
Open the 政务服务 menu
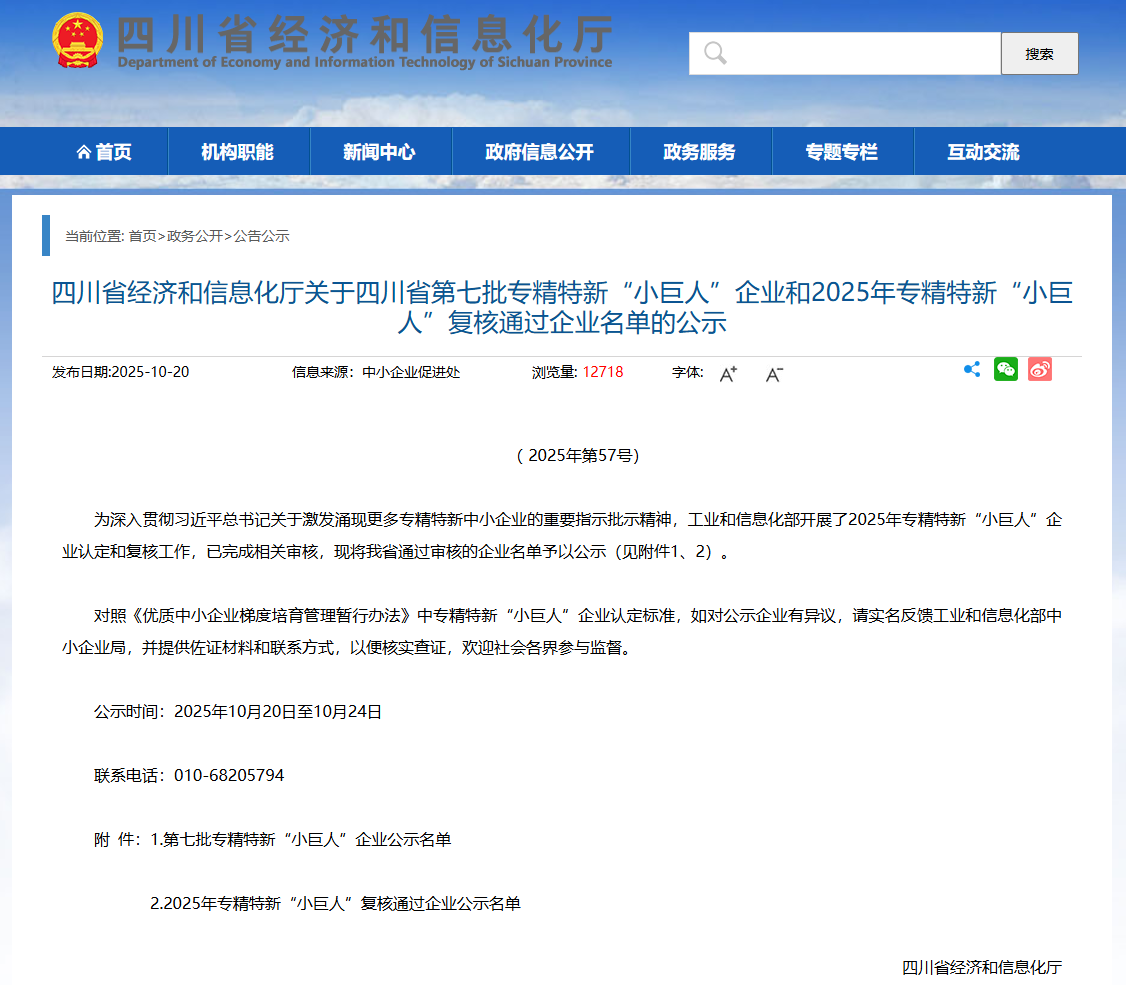pos(699,152)
